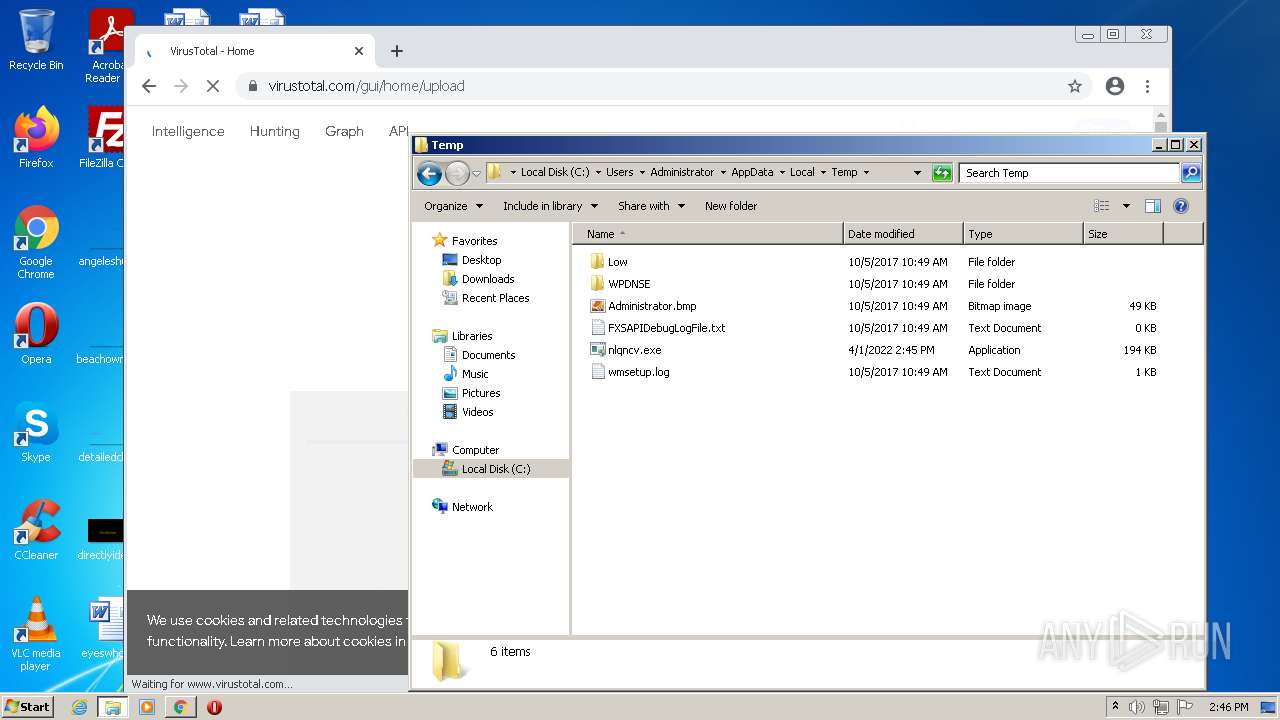Expand the recent pages dropdown arrow
Image resolution: width=1280 pixels, height=720 pixels.
point(476,173)
